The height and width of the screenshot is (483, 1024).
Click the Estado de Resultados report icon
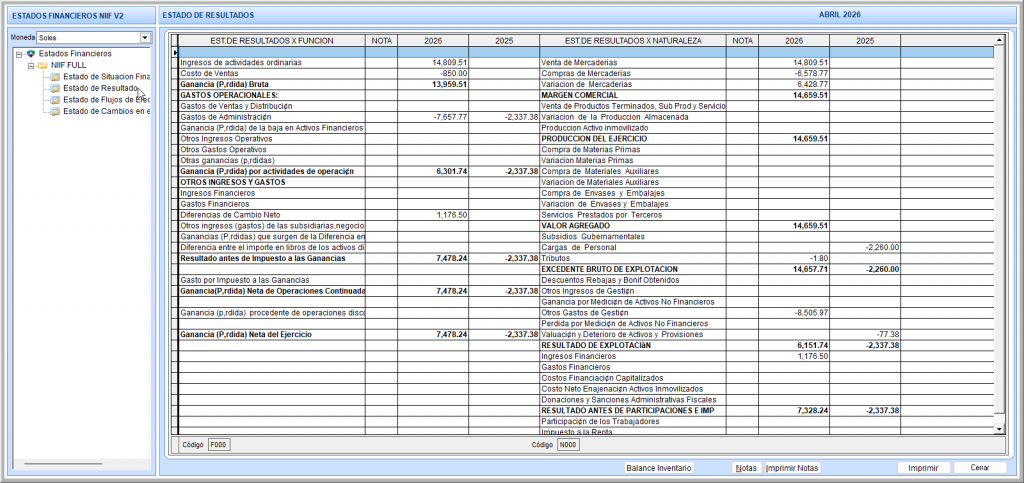click(56, 88)
